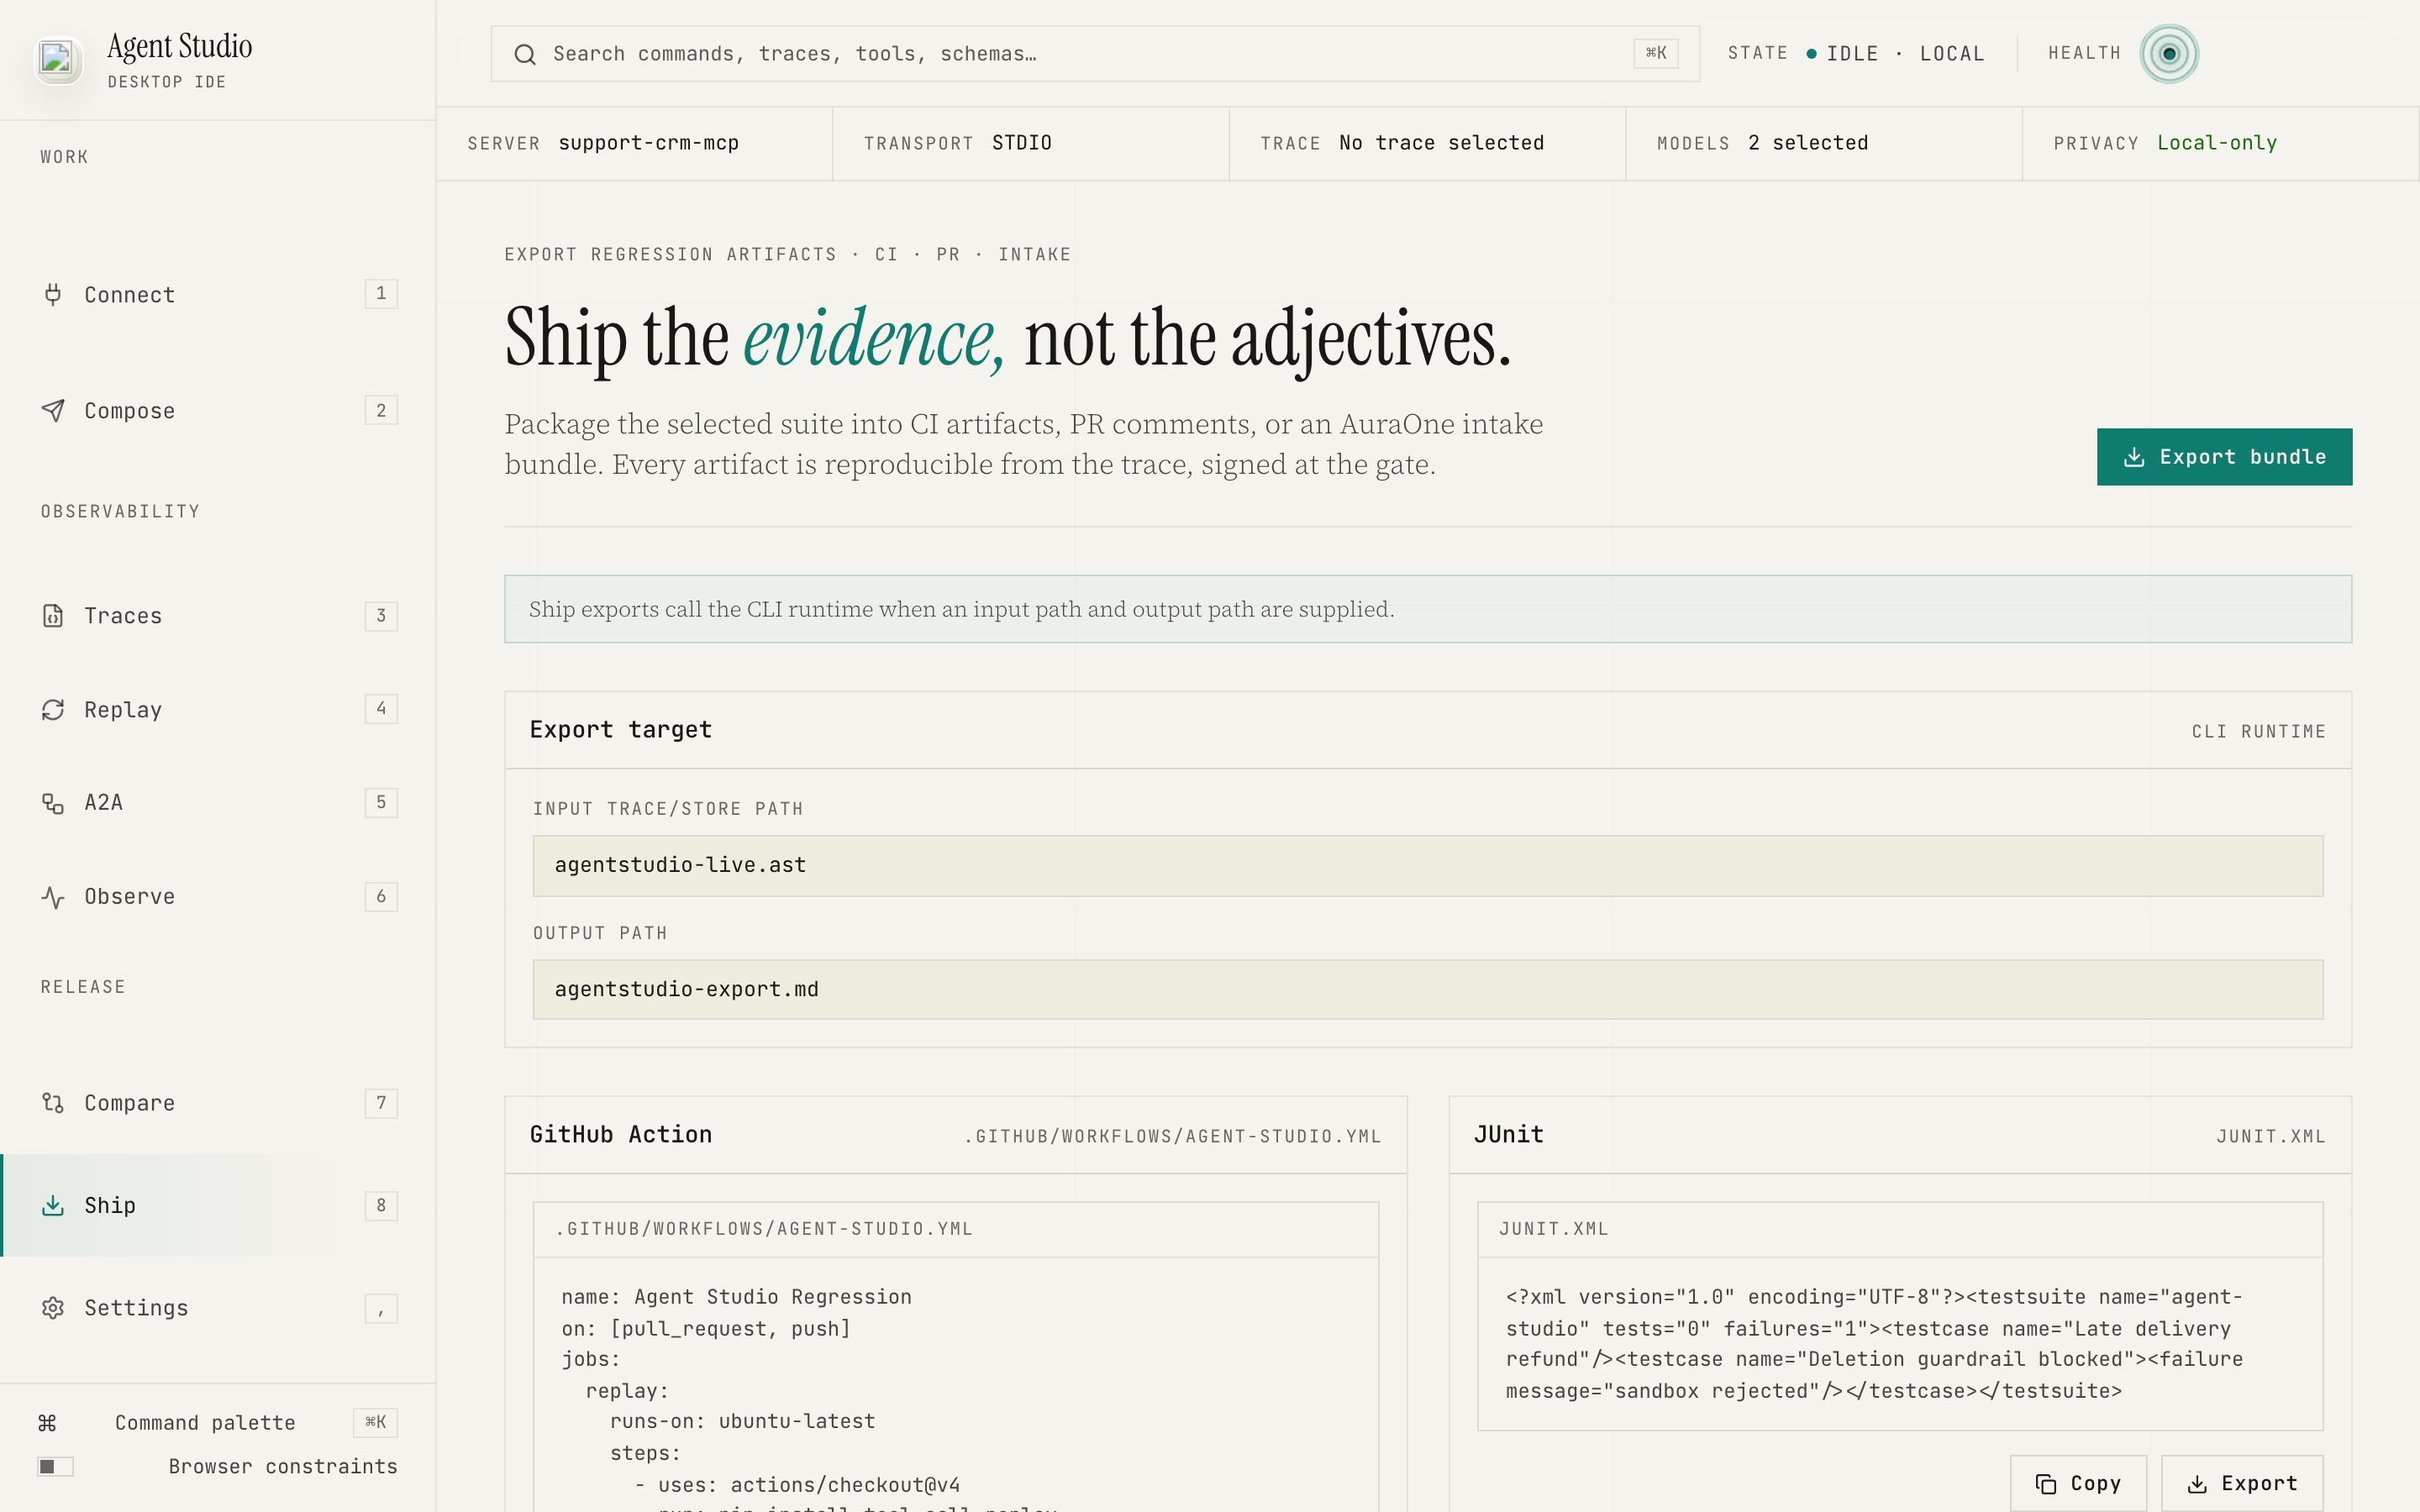Click Browser constraints label
Viewport: 2420px width, 1512px height.
pyautogui.click(x=283, y=1466)
